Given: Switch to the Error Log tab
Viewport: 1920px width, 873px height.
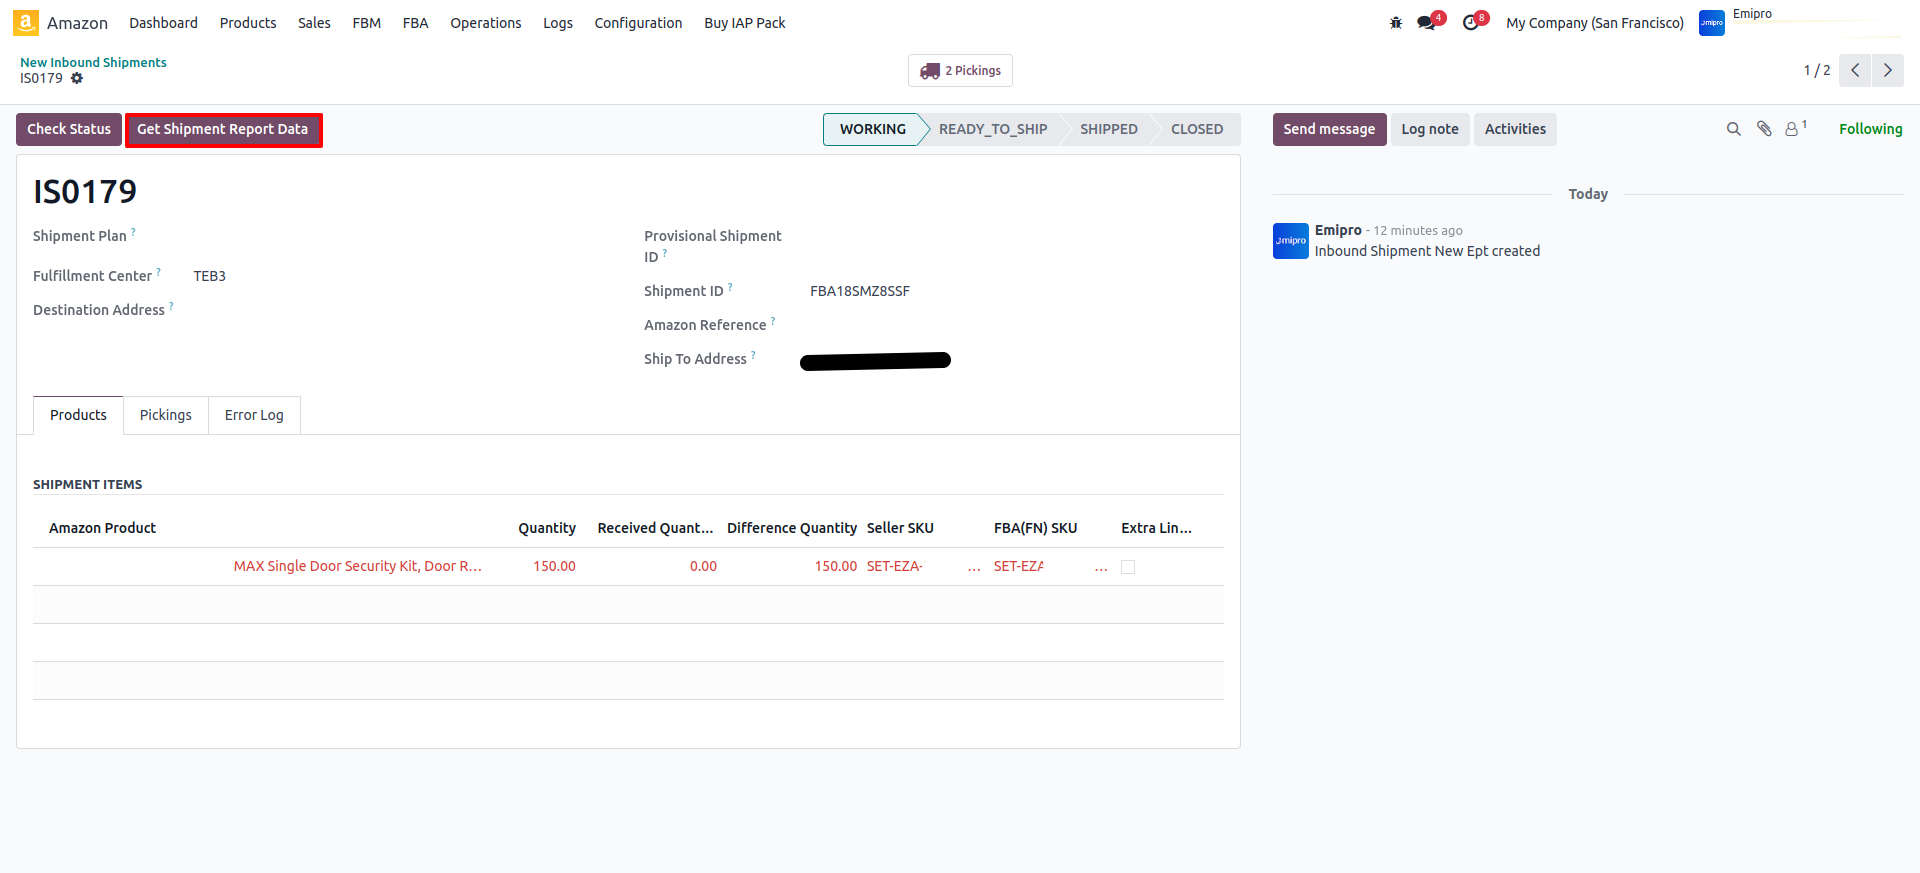Looking at the screenshot, I should pyautogui.click(x=254, y=415).
